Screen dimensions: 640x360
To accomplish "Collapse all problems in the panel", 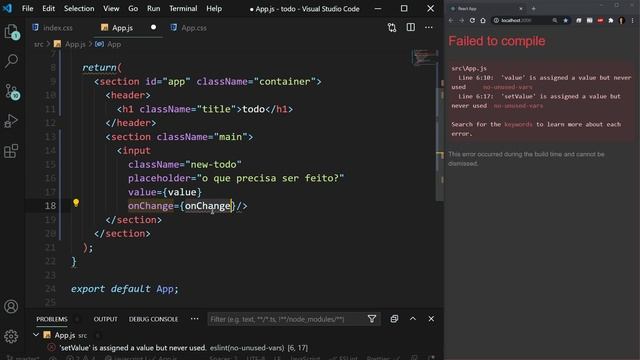I will pos(394,319).
